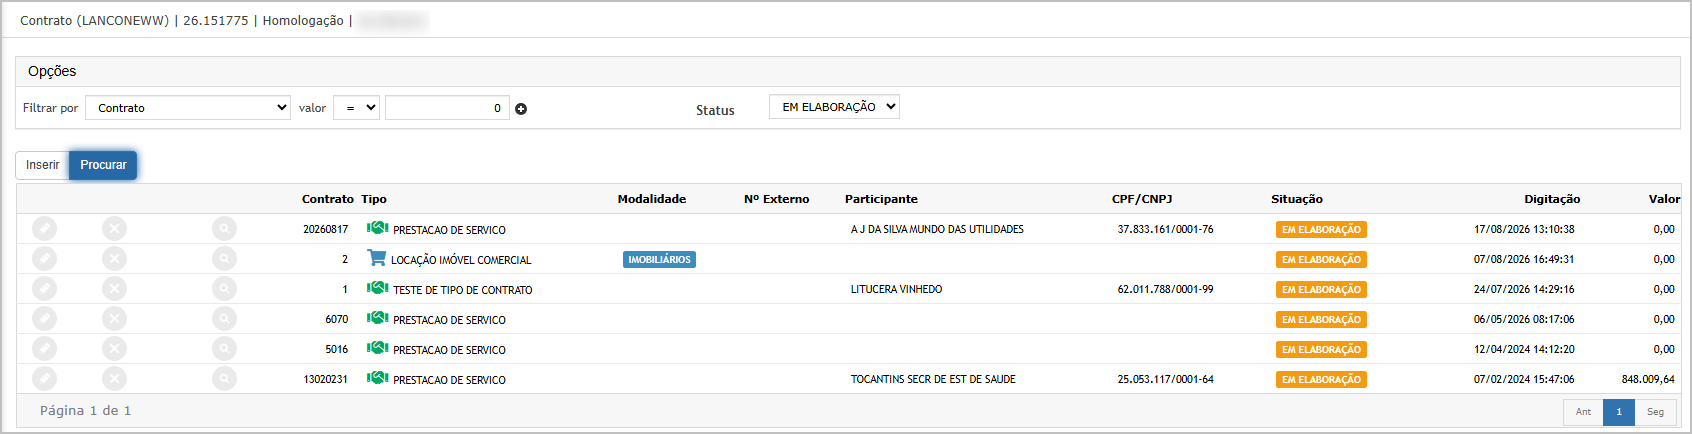1692x434 pixels.
Task: Focus the filter value input field
Action: 447,108
